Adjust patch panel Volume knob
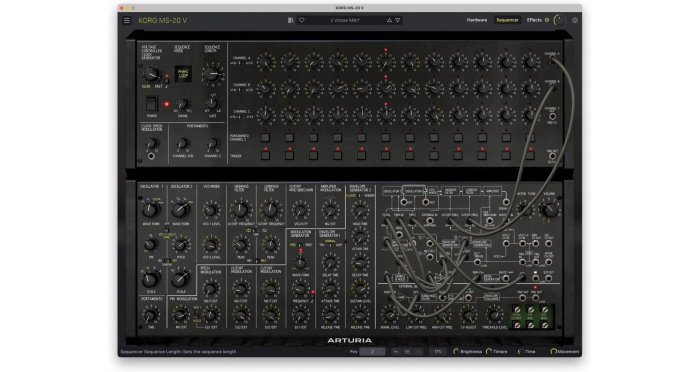 [549, 209]
